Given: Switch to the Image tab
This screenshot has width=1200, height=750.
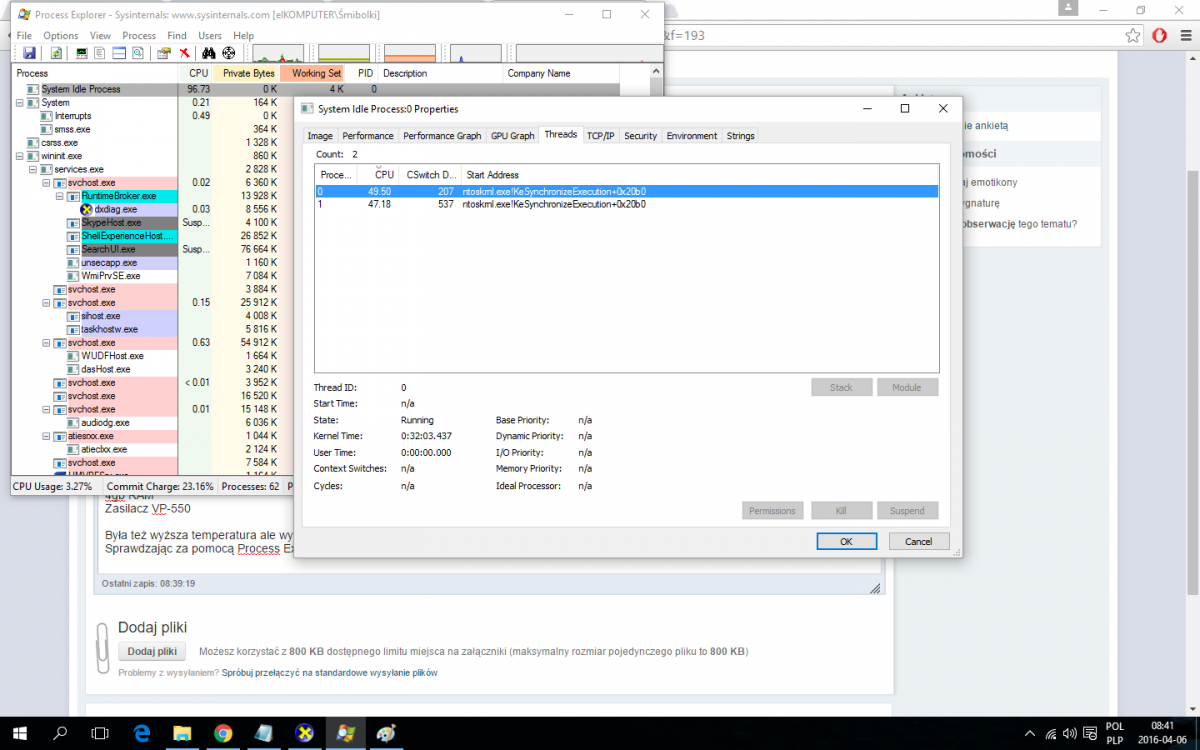Looking at the screenshot, I should [x=320, y=135].
